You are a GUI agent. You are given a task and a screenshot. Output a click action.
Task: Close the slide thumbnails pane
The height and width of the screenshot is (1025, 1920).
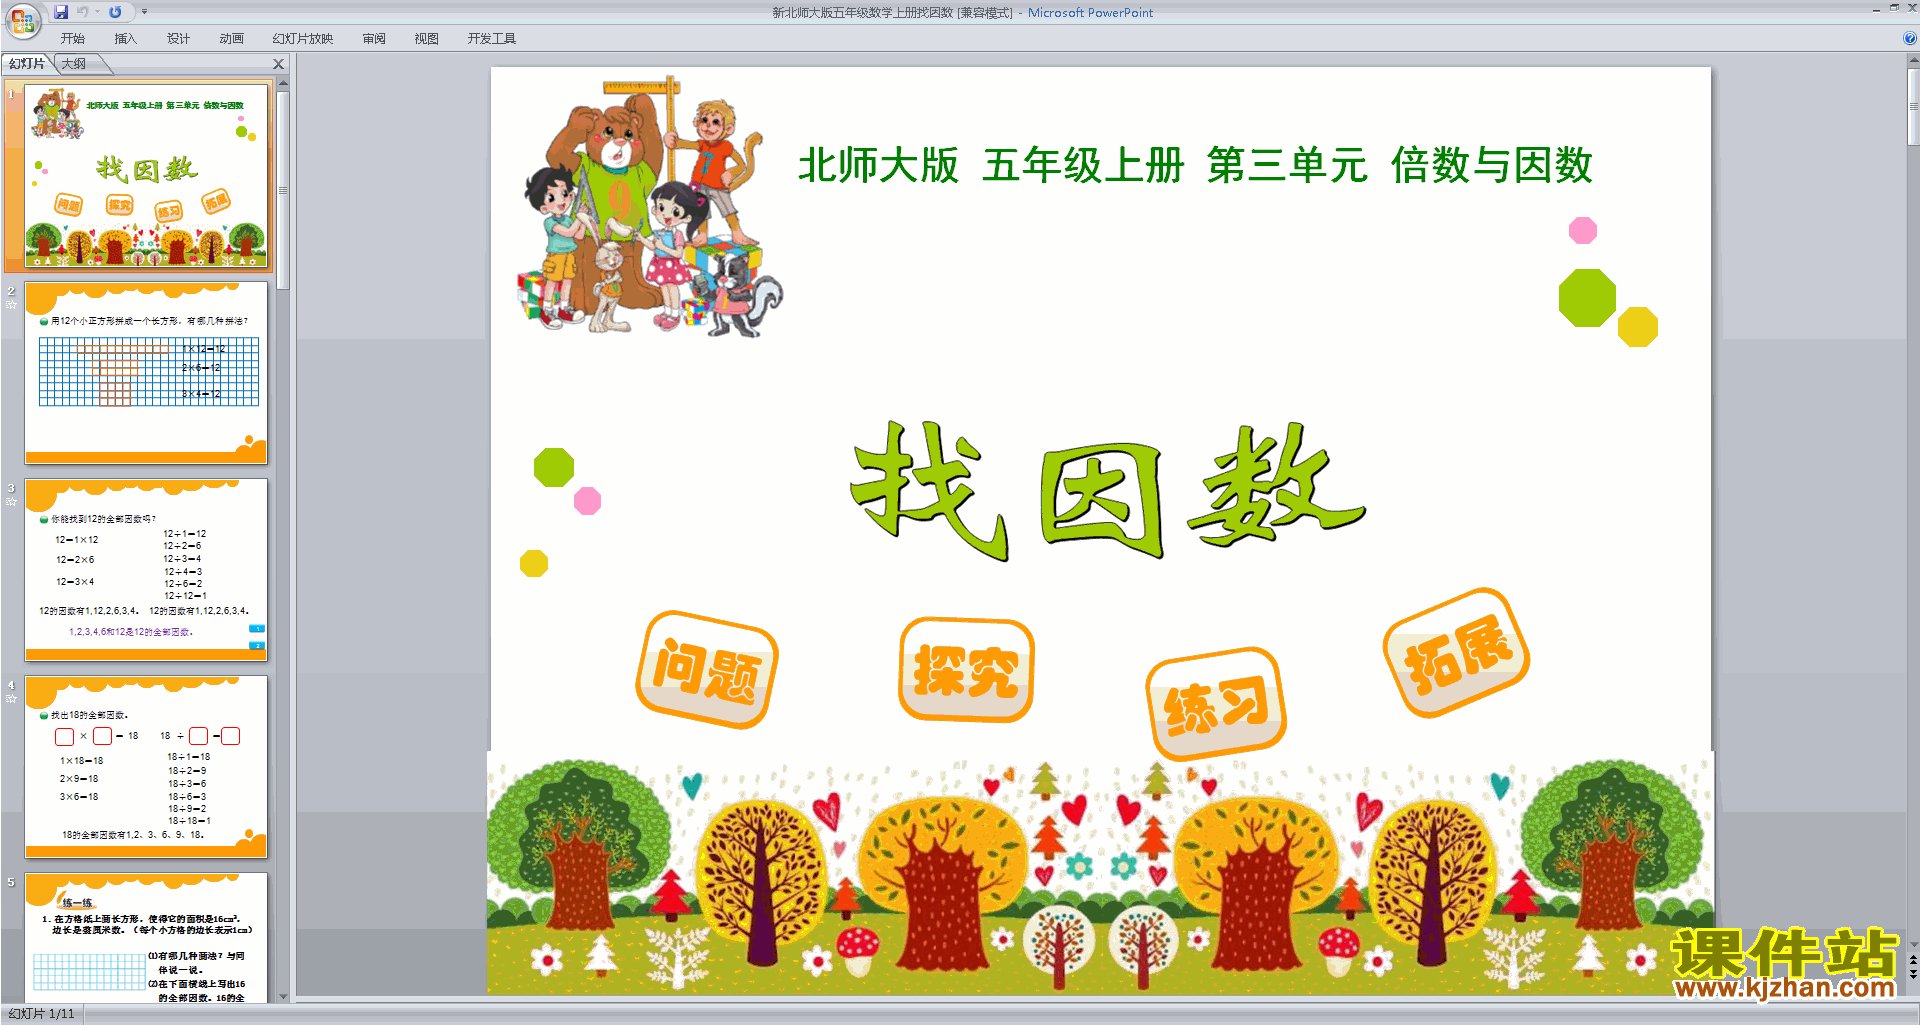[x=279, y=64]
